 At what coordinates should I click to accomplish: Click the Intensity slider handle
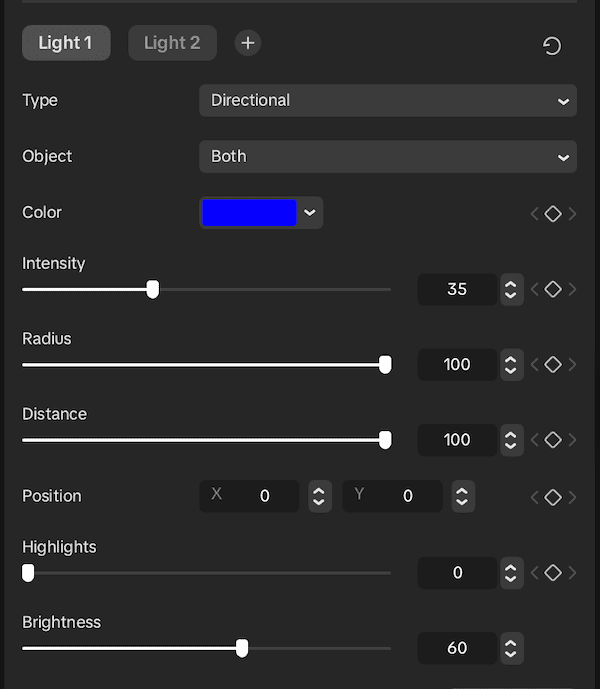point(153,290)
